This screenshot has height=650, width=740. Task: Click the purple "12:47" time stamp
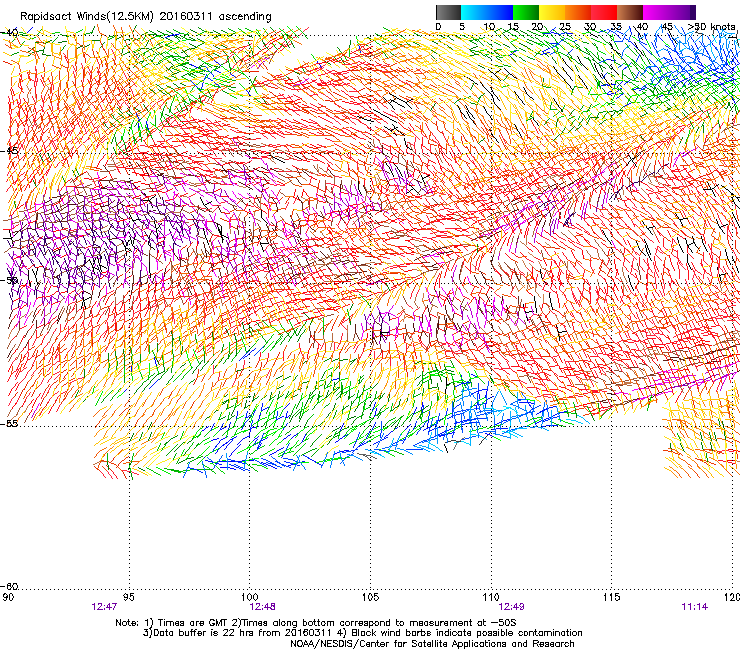pos(104,607)
